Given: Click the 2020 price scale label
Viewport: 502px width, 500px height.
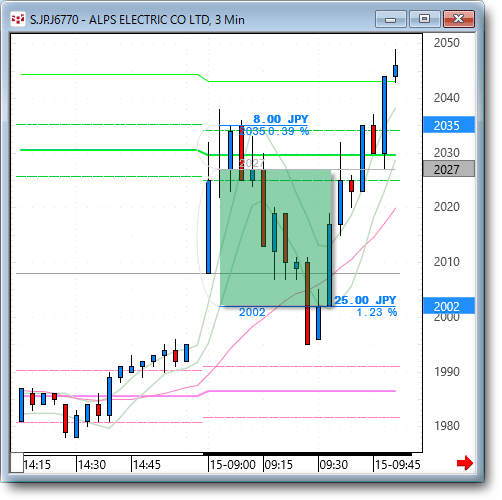Looking at the screenshot, I should (x=447, y=207).
